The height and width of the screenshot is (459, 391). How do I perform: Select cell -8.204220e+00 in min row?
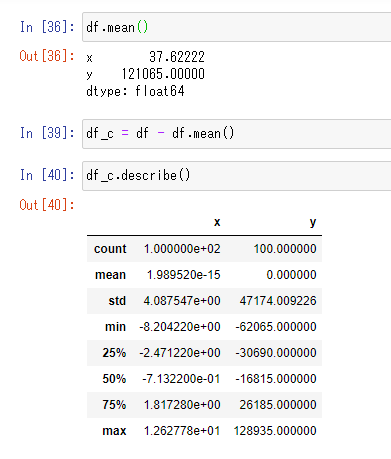pos(180,327)
